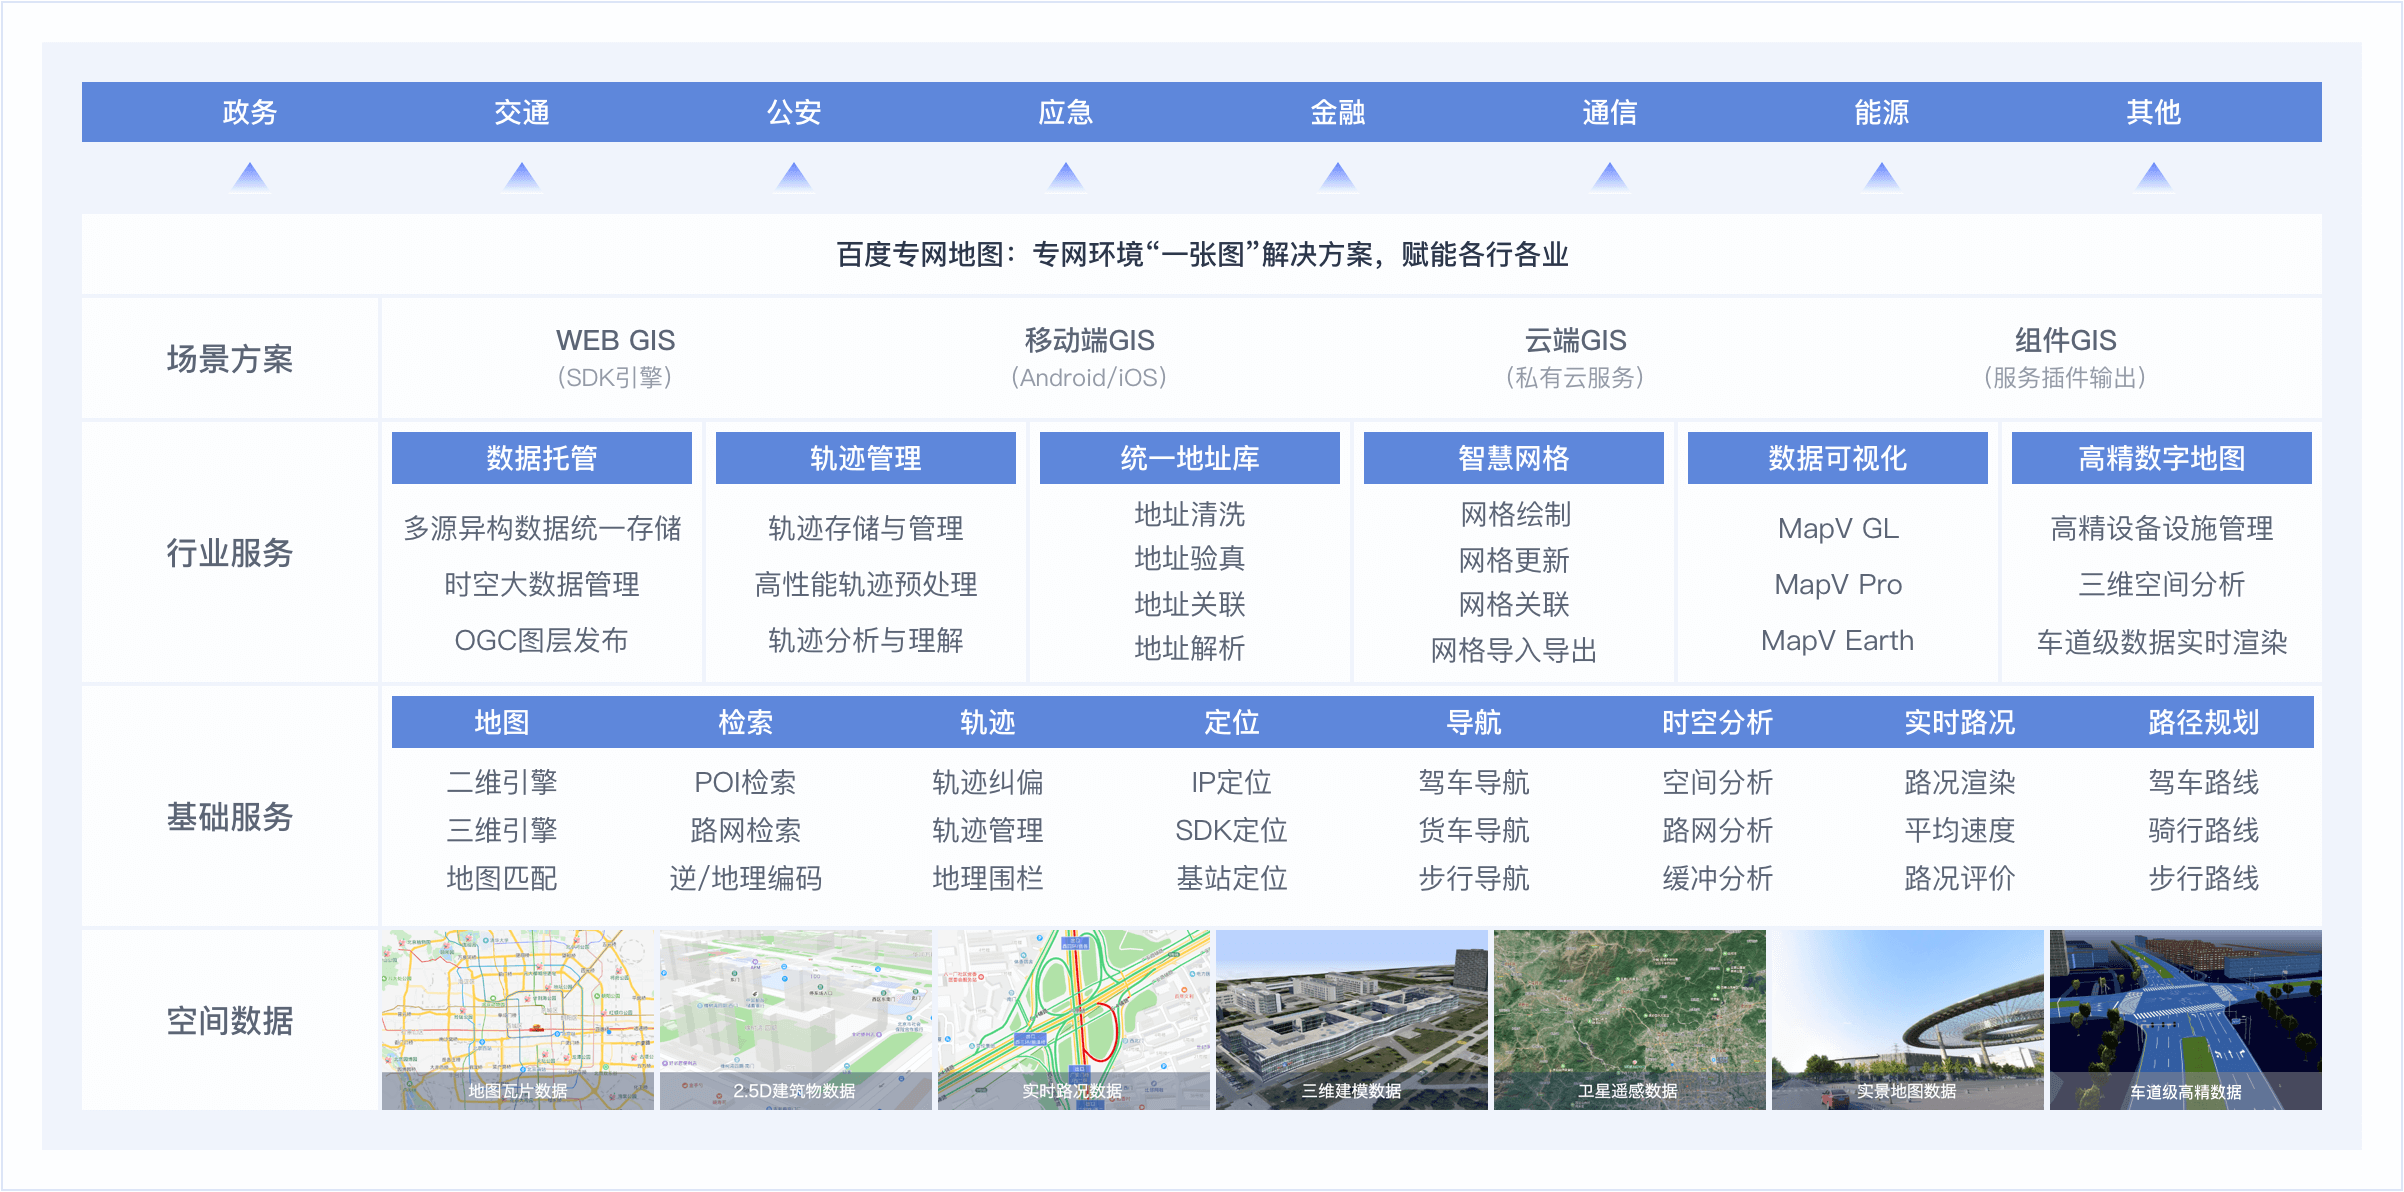Click SDK定位 item
The width and height of the screenshot is (2404, 1192).
click(1231, 830)
